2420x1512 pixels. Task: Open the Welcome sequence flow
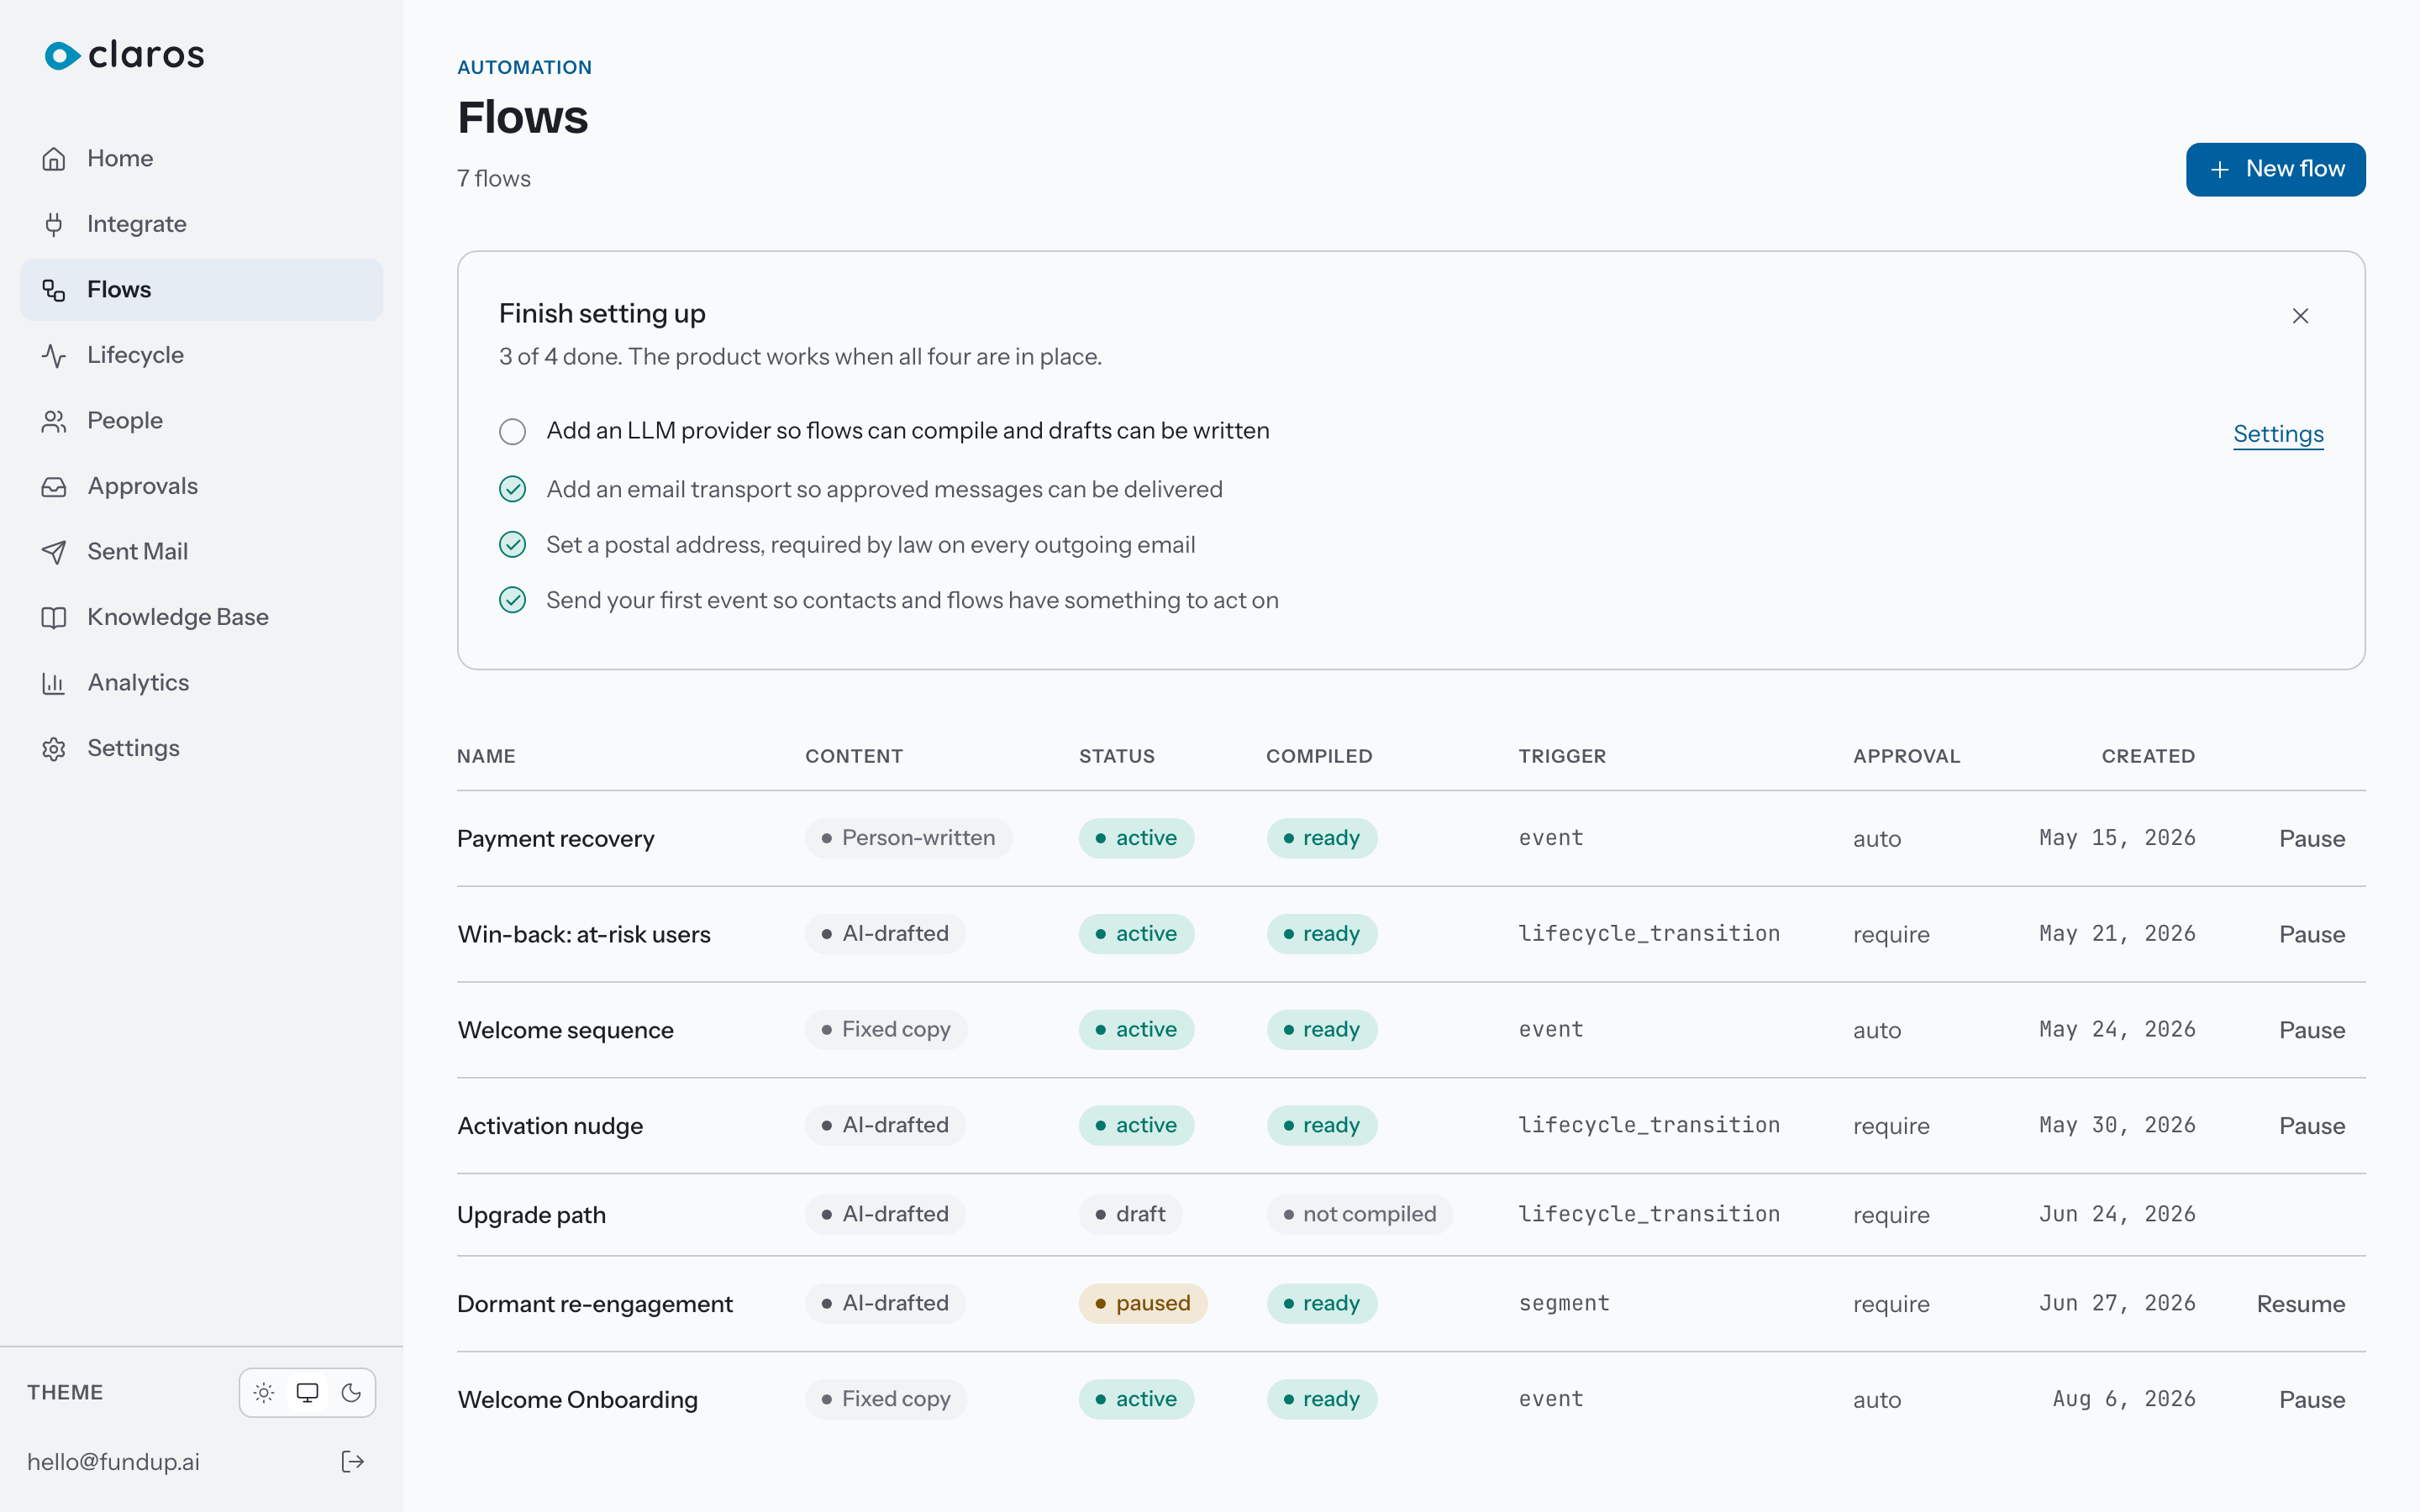pyautogui.click(x=566, y=1030)
